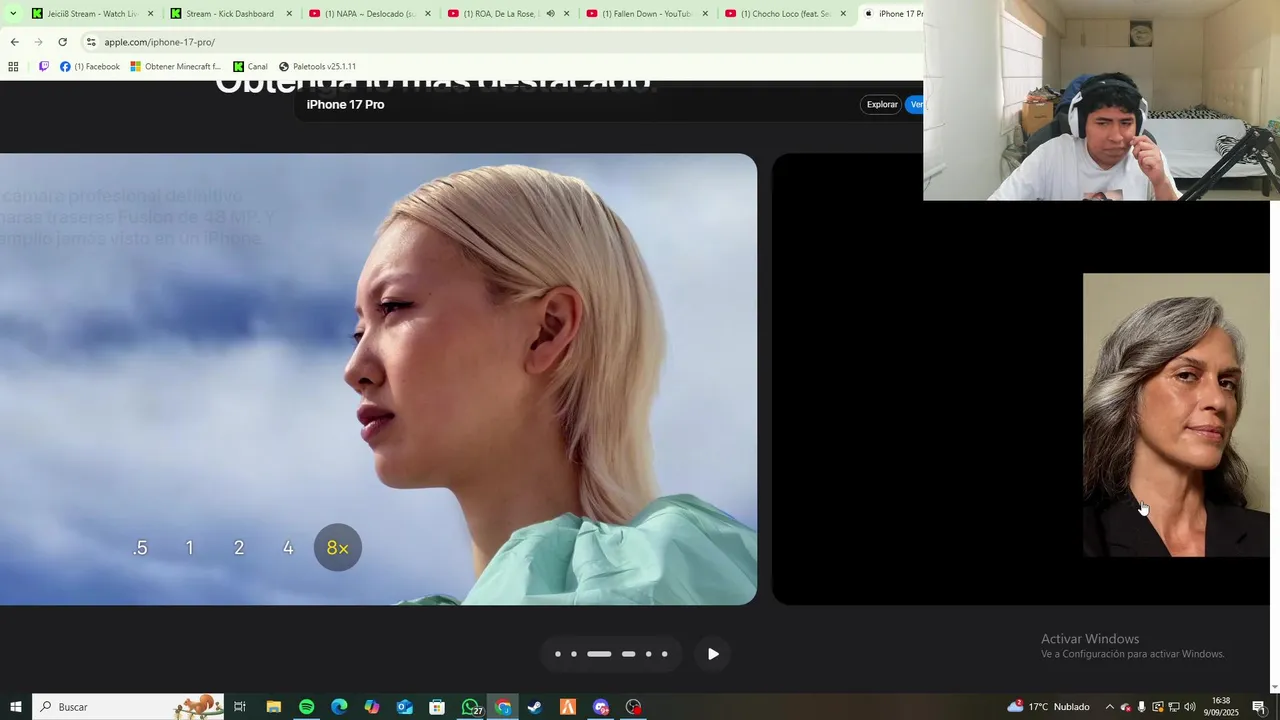The width and height of the screenshot is (1280, 720).
Task: Open the Paletools v25.1.11 bookmark
Action: click(x=317, y=67)
